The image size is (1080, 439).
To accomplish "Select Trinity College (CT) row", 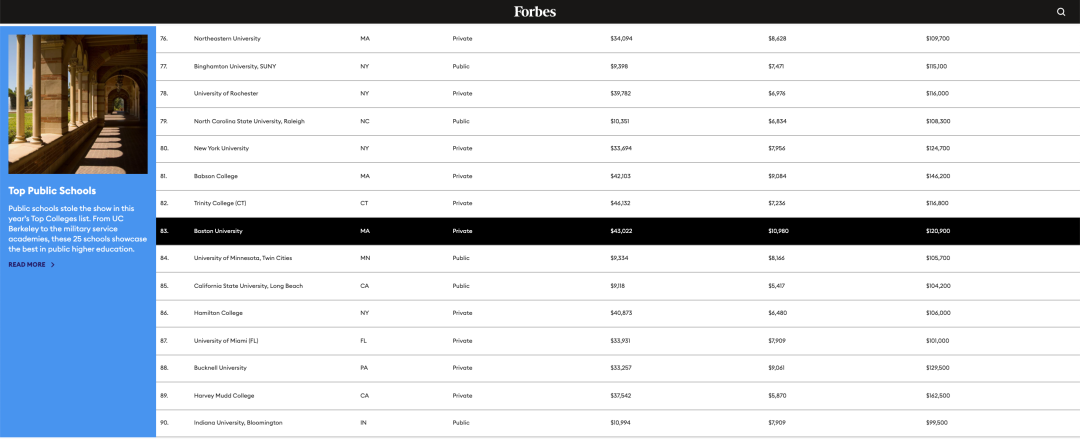I will tap(618, 203).
